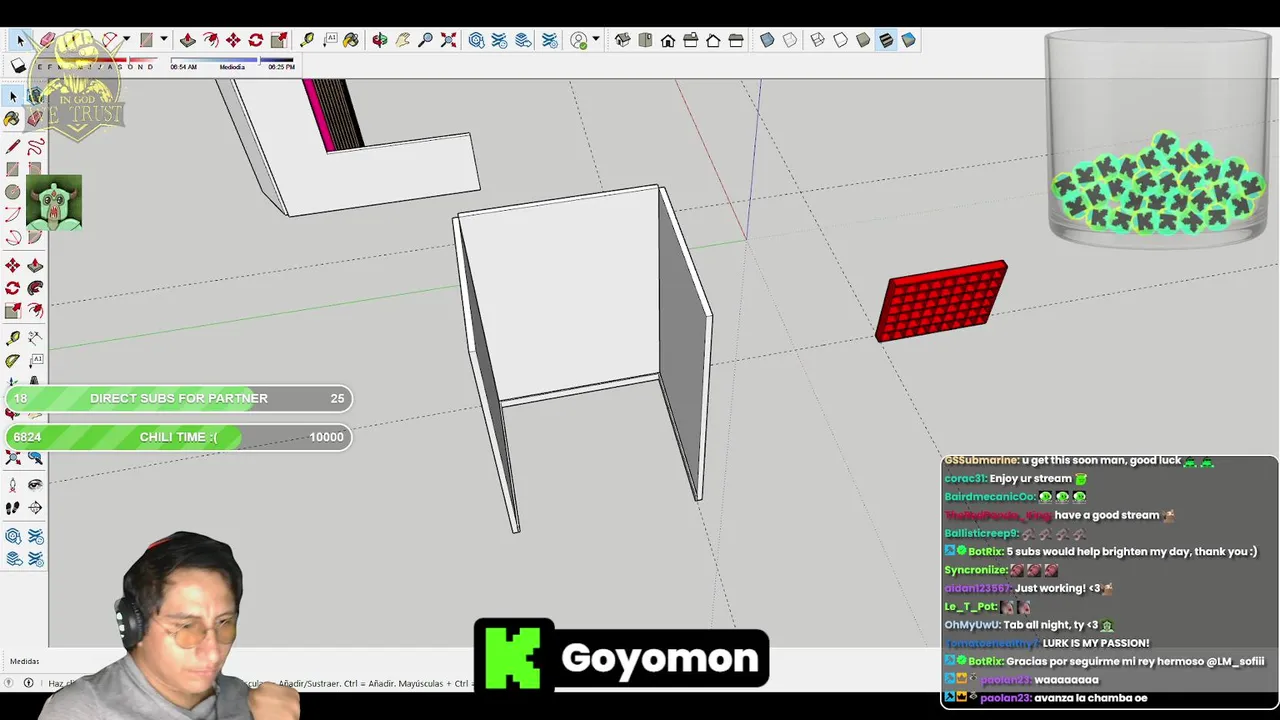Select the Dimension tool in left toolbar

(x=35, y=338)
